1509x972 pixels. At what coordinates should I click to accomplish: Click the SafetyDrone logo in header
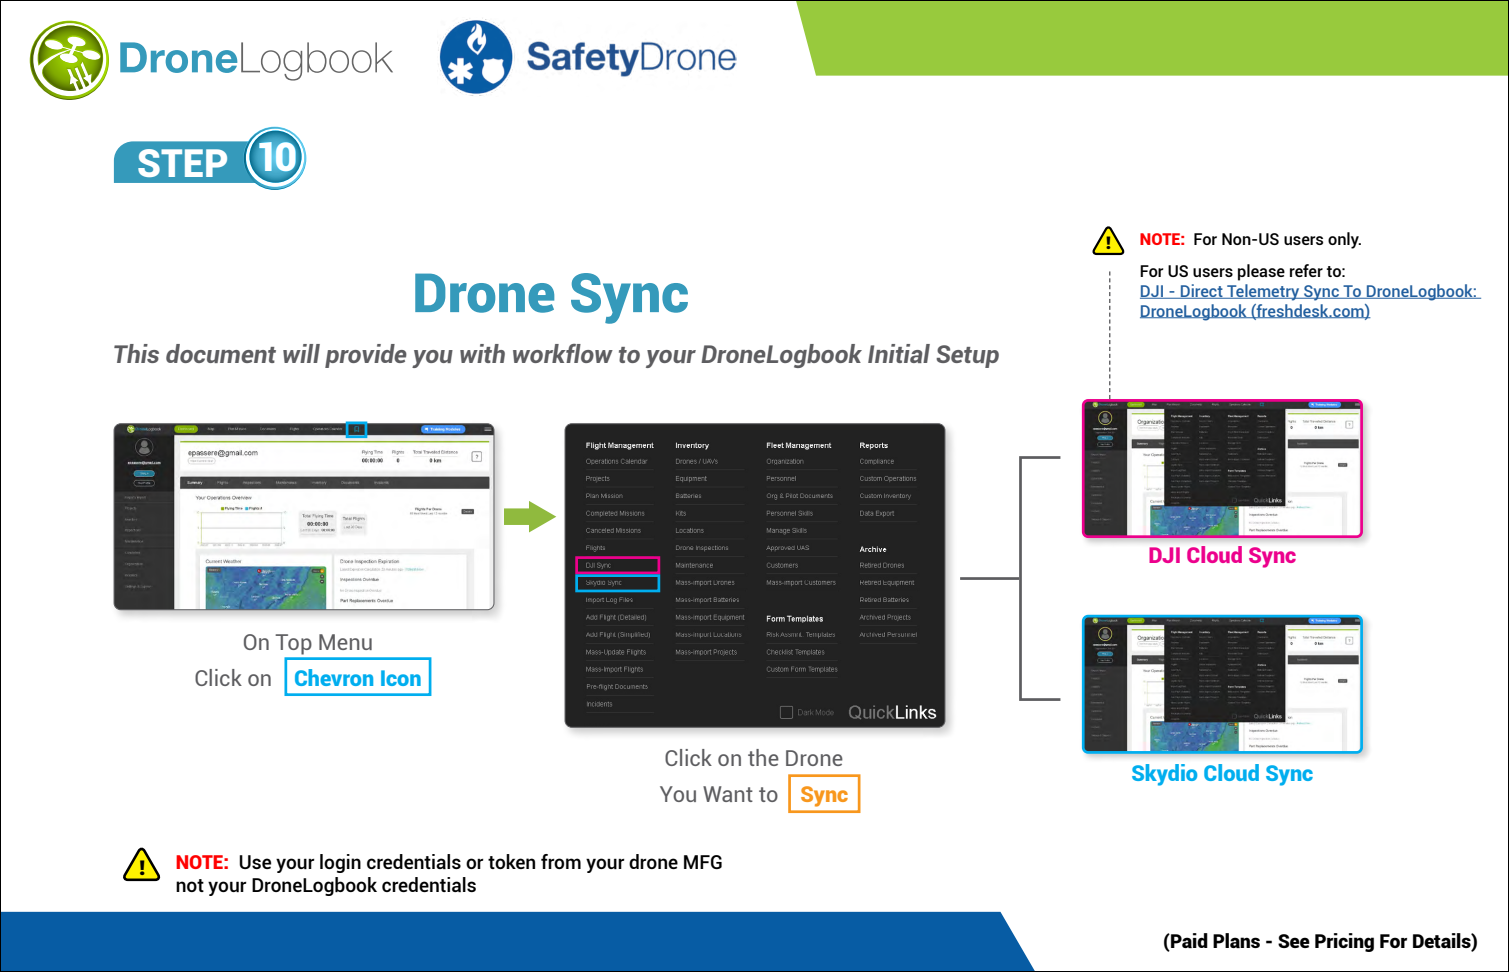pos(588,57)
